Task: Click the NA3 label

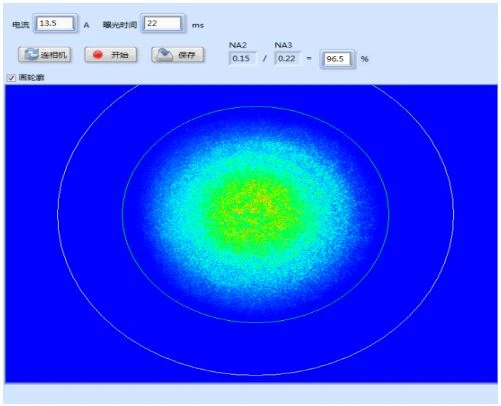Action: (283, 45)
